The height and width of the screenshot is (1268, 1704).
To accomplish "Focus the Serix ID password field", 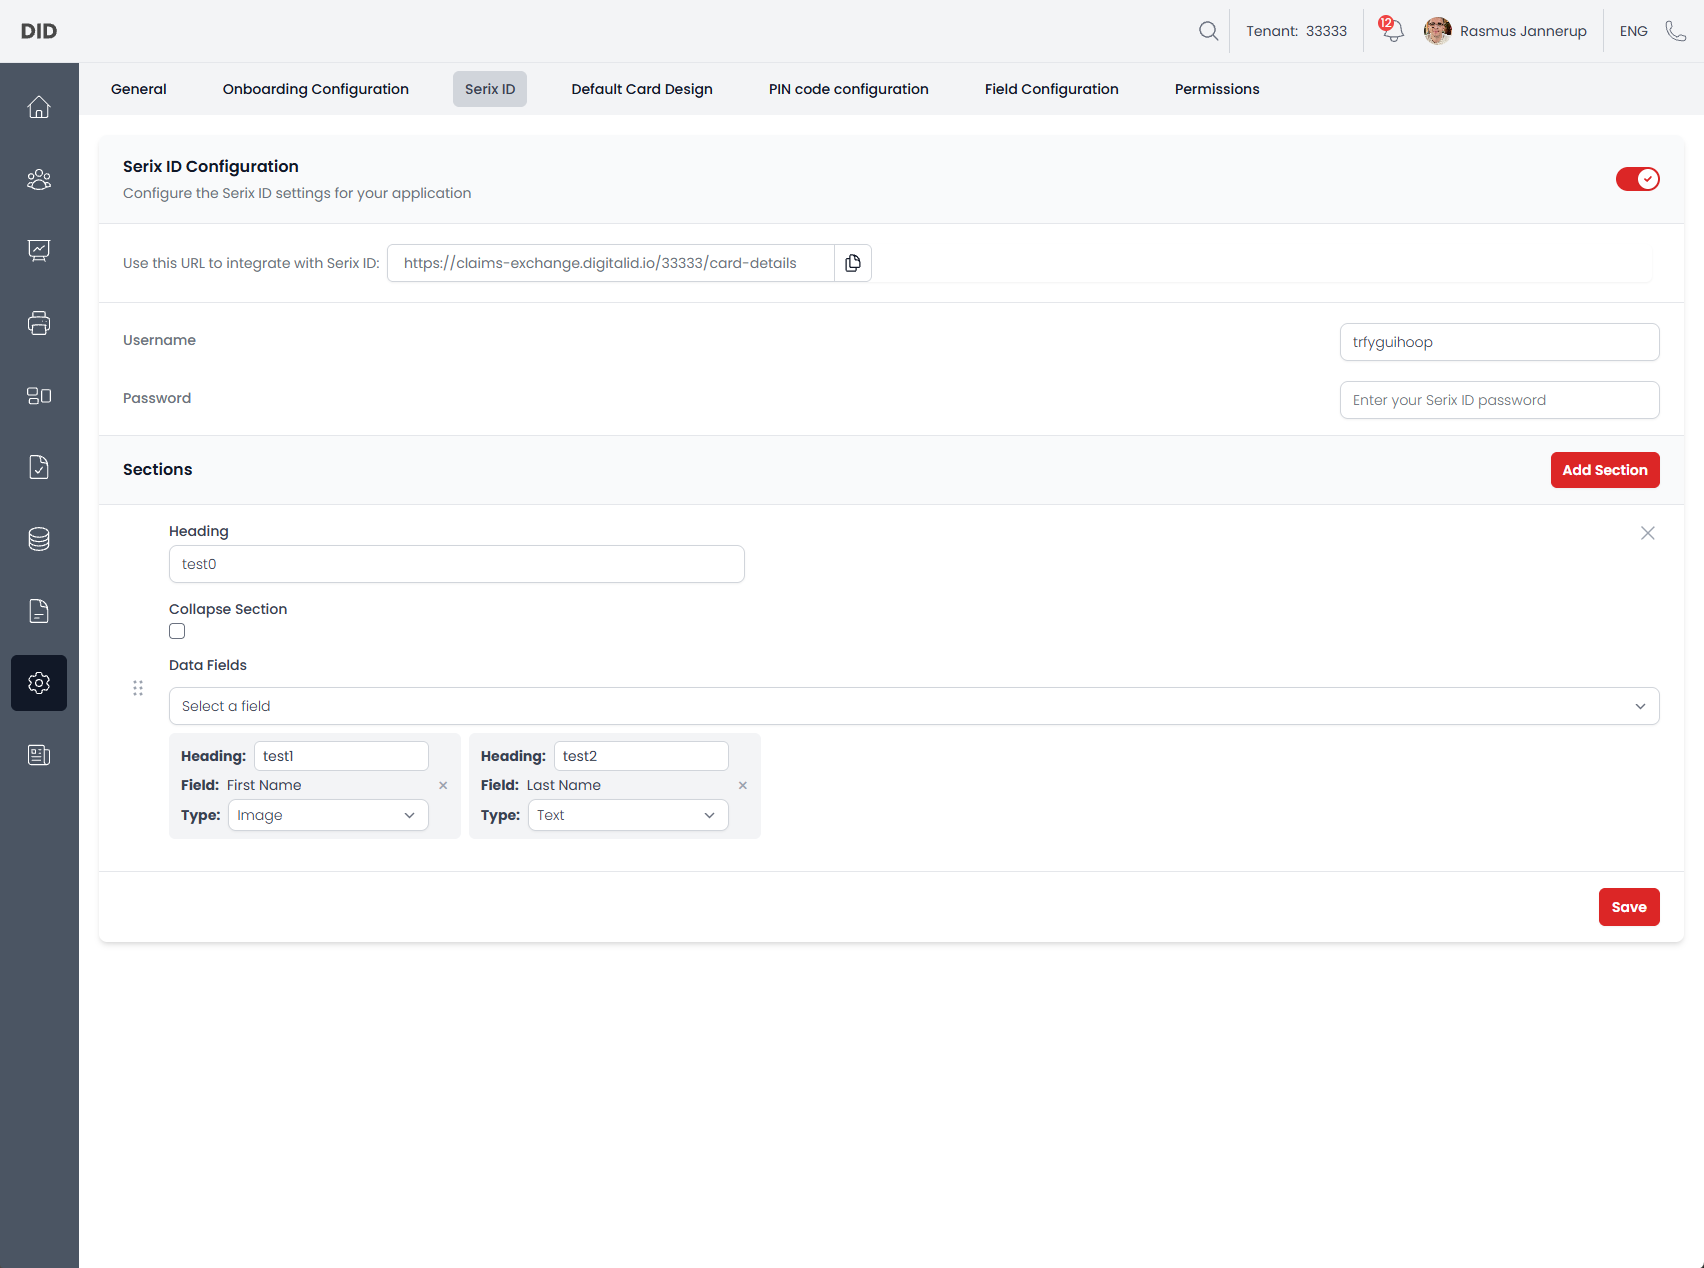I will (x=1498, y=400).
